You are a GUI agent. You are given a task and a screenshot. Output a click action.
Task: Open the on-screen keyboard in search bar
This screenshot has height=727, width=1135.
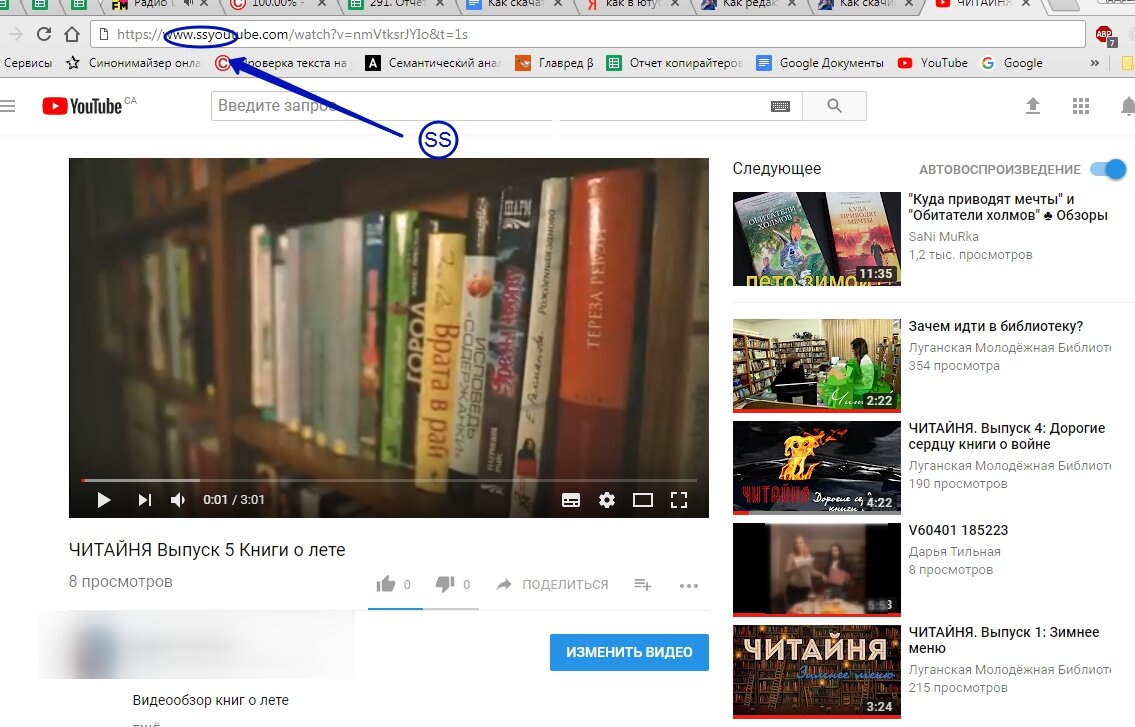tap(780, 105)
